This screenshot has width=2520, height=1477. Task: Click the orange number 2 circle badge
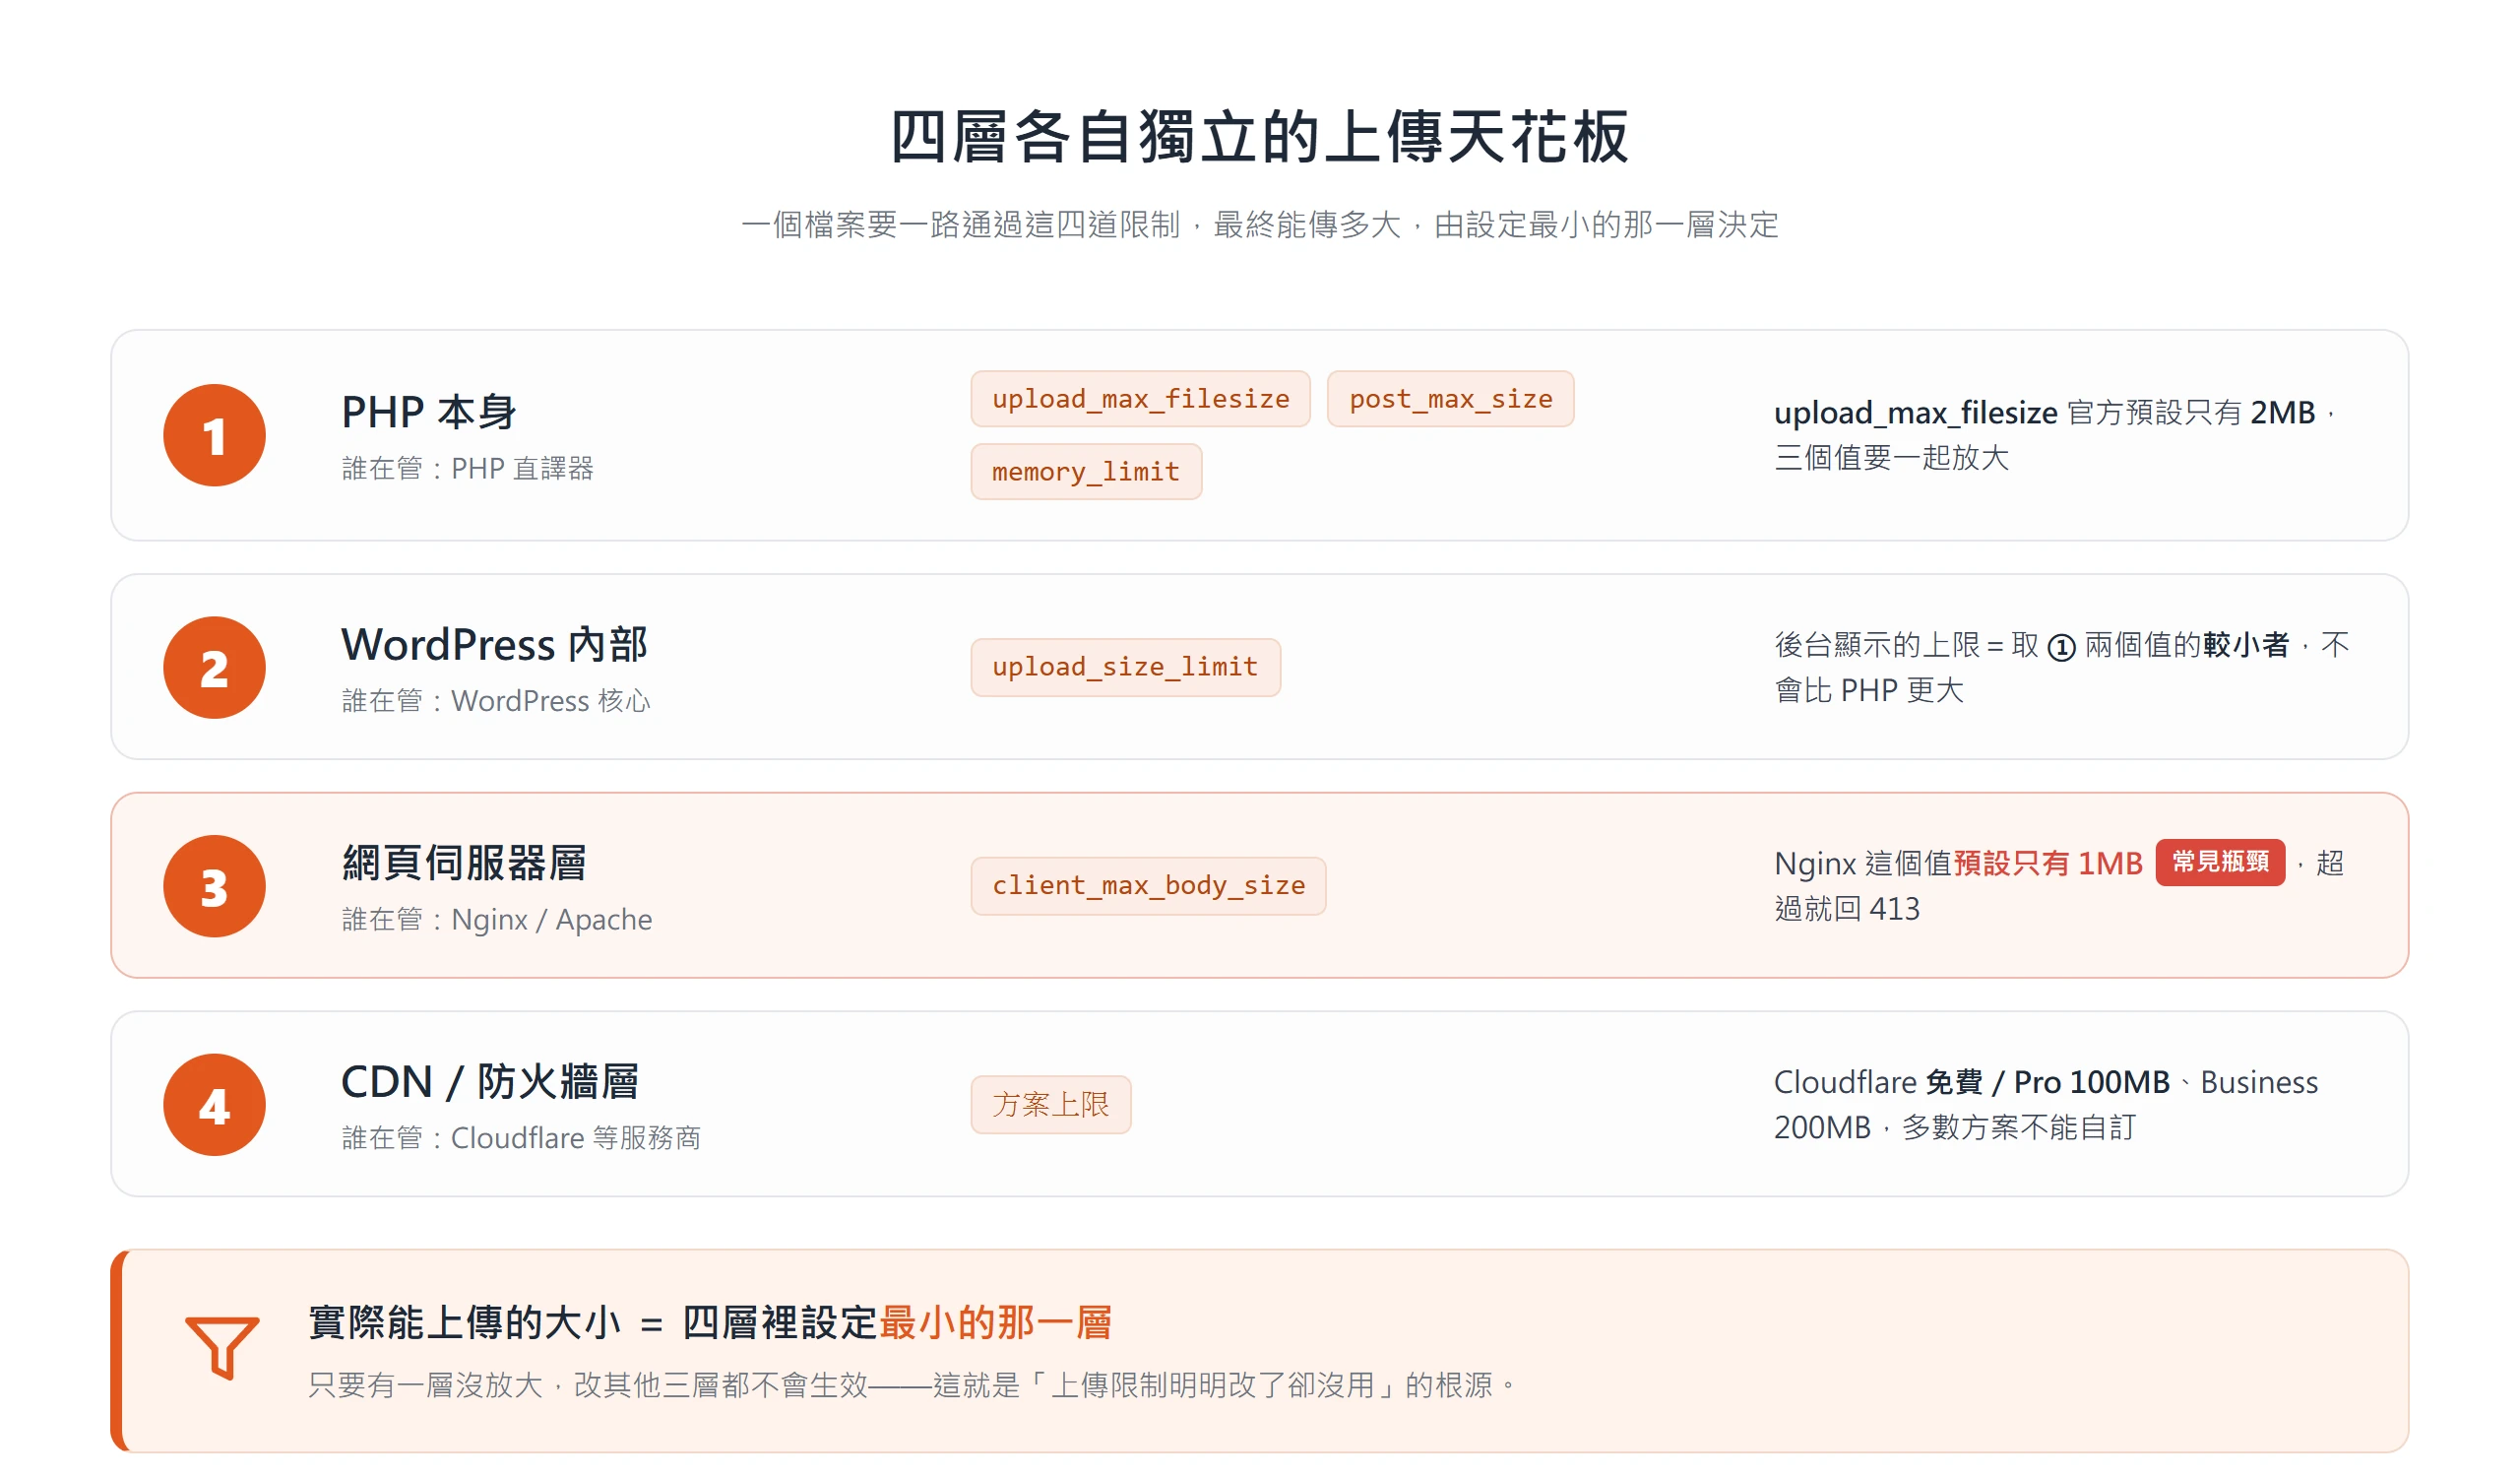coord(214,668)
